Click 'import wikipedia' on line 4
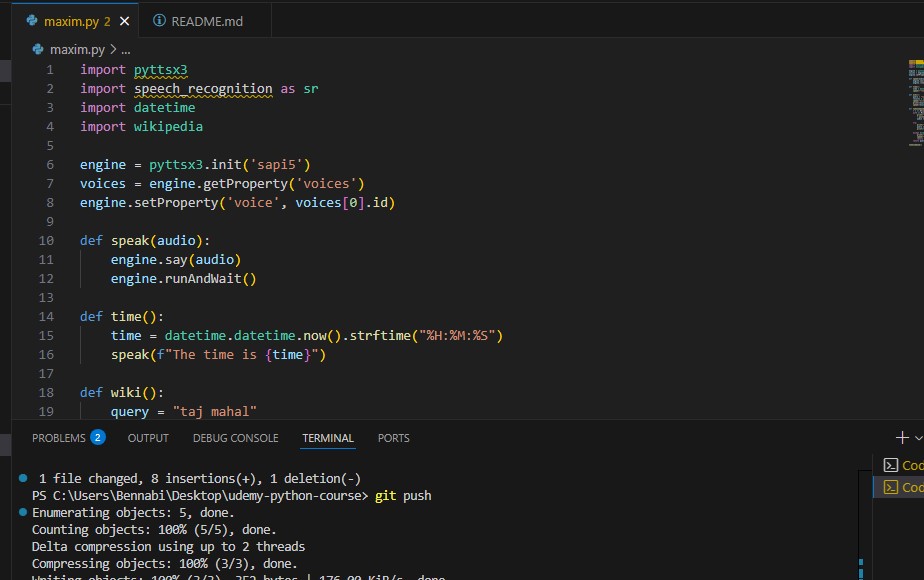Screen dimensions: 924x580 [141, 126]
